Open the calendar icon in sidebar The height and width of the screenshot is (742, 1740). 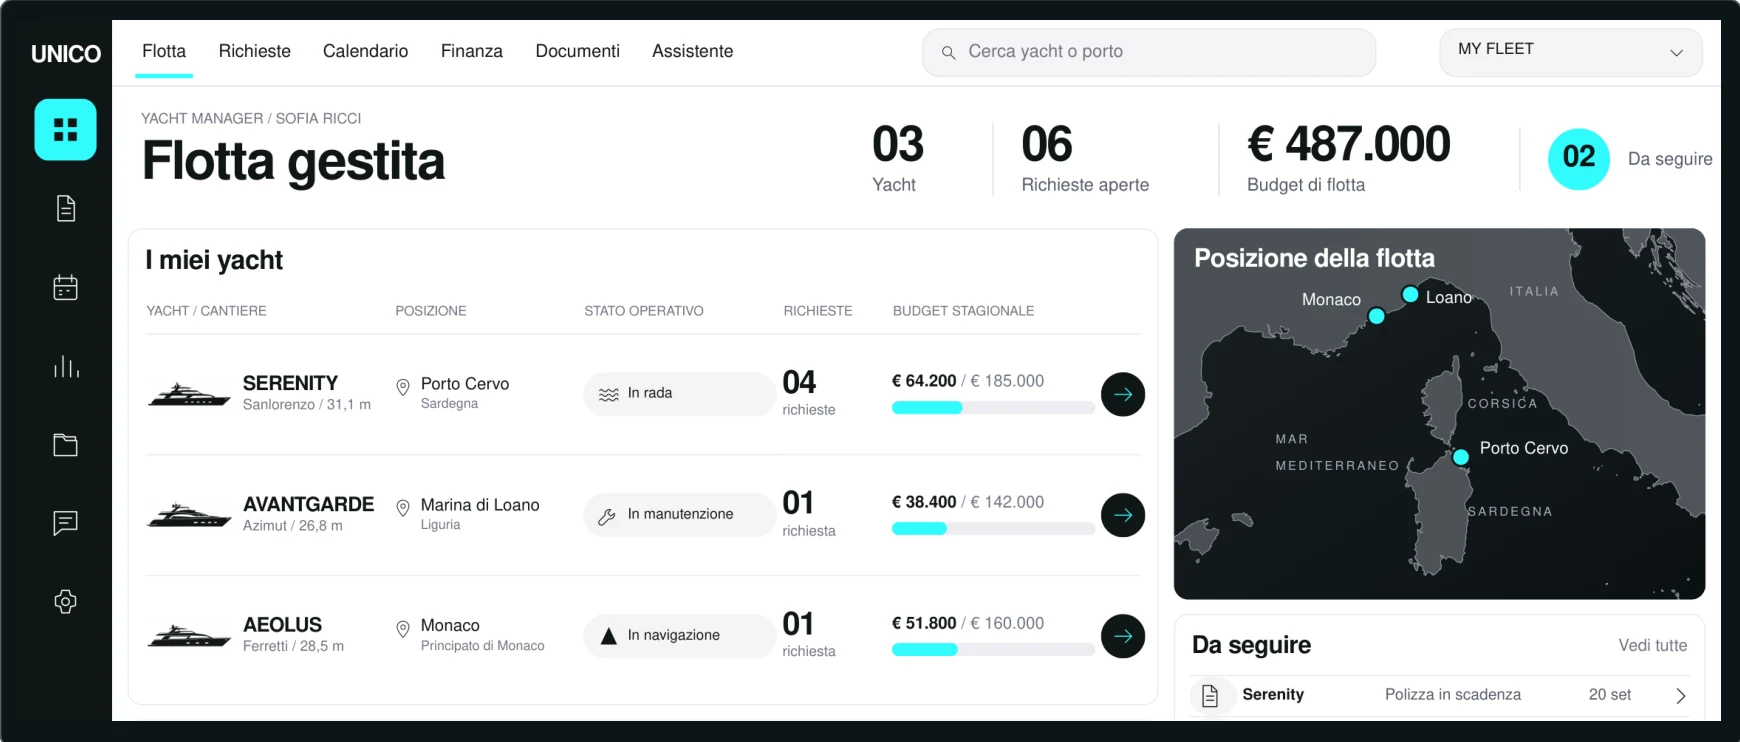tap(66, 287)
